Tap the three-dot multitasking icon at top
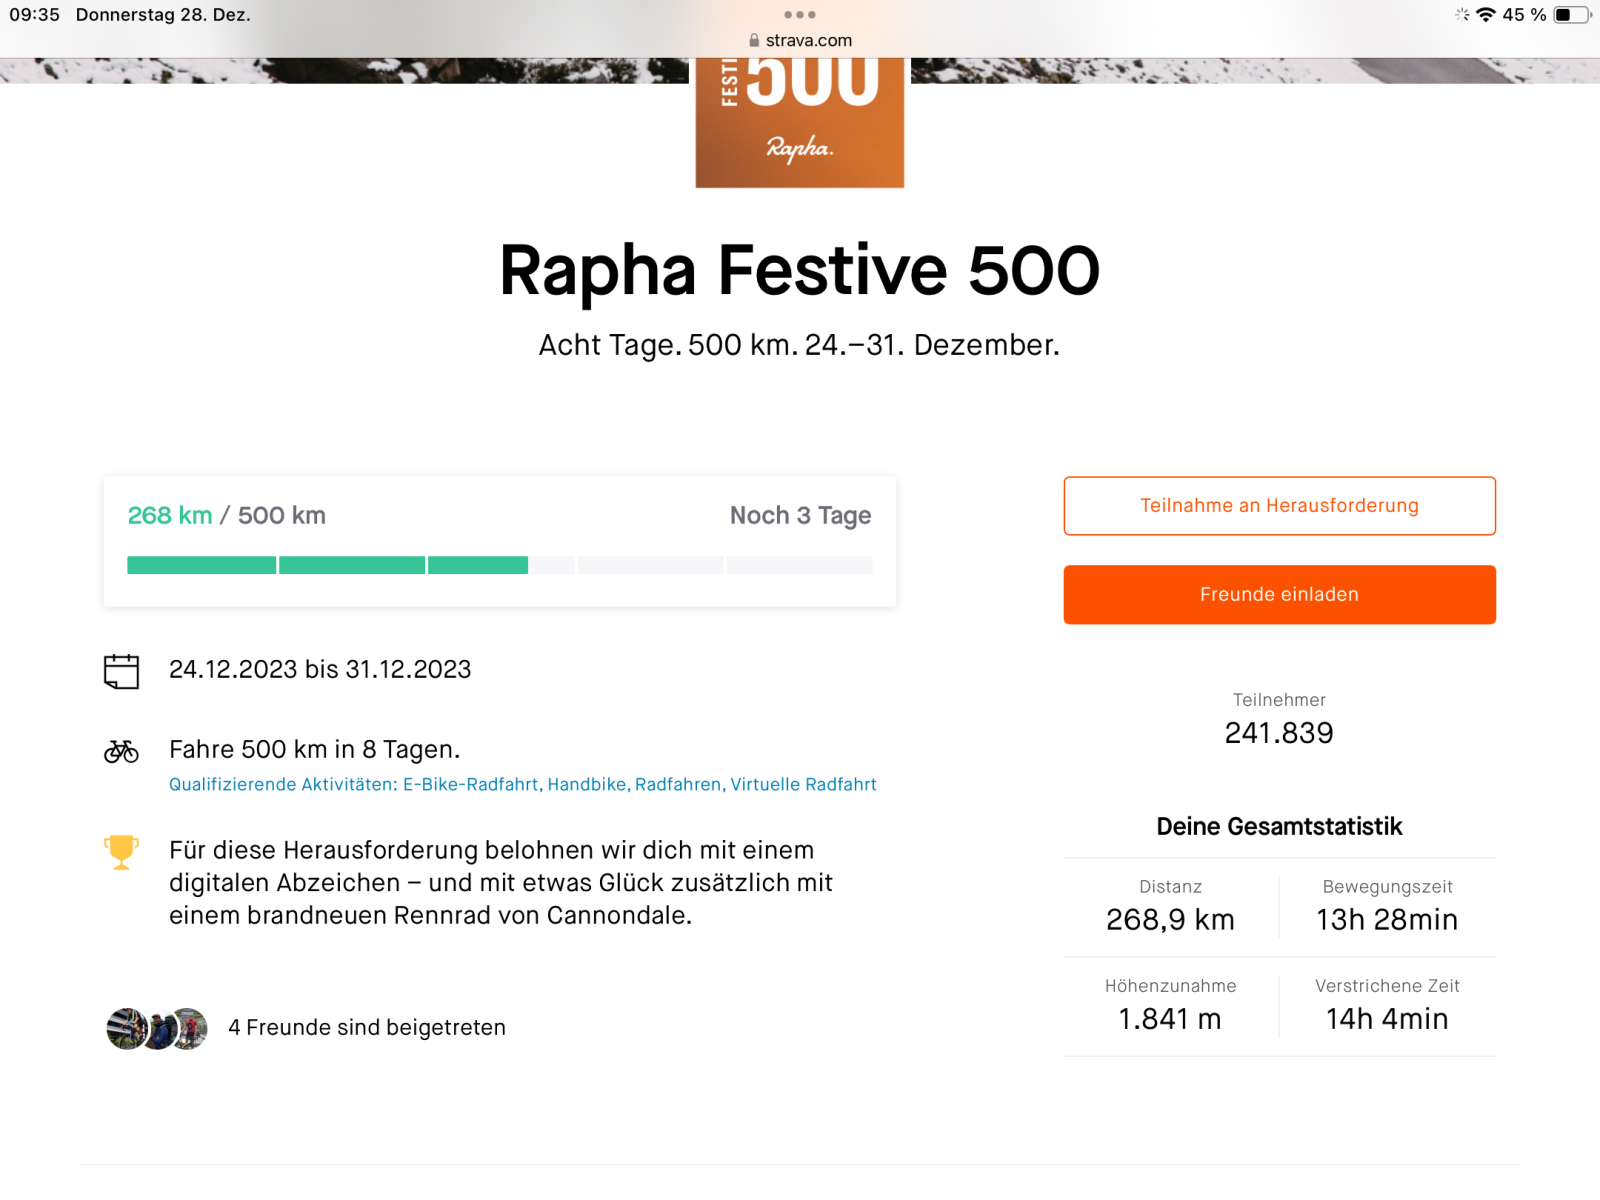The height and width of the screenshot is (1200, 1600). 800,15
